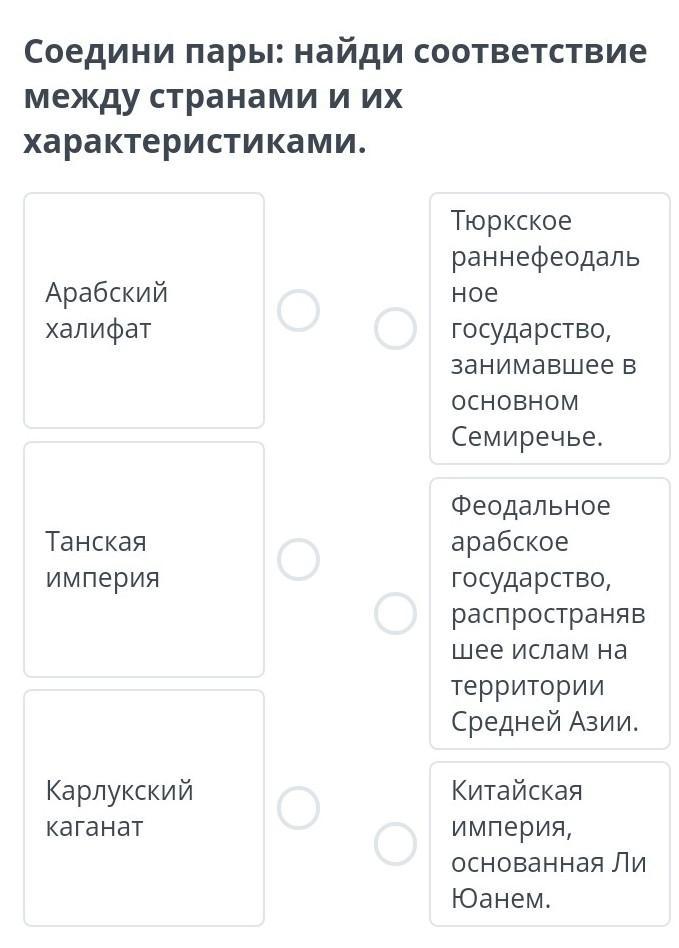The height and width of the screenshot is (948, 679).
Task: Tap the words Арабский халифат
Action: click(106, 311)
